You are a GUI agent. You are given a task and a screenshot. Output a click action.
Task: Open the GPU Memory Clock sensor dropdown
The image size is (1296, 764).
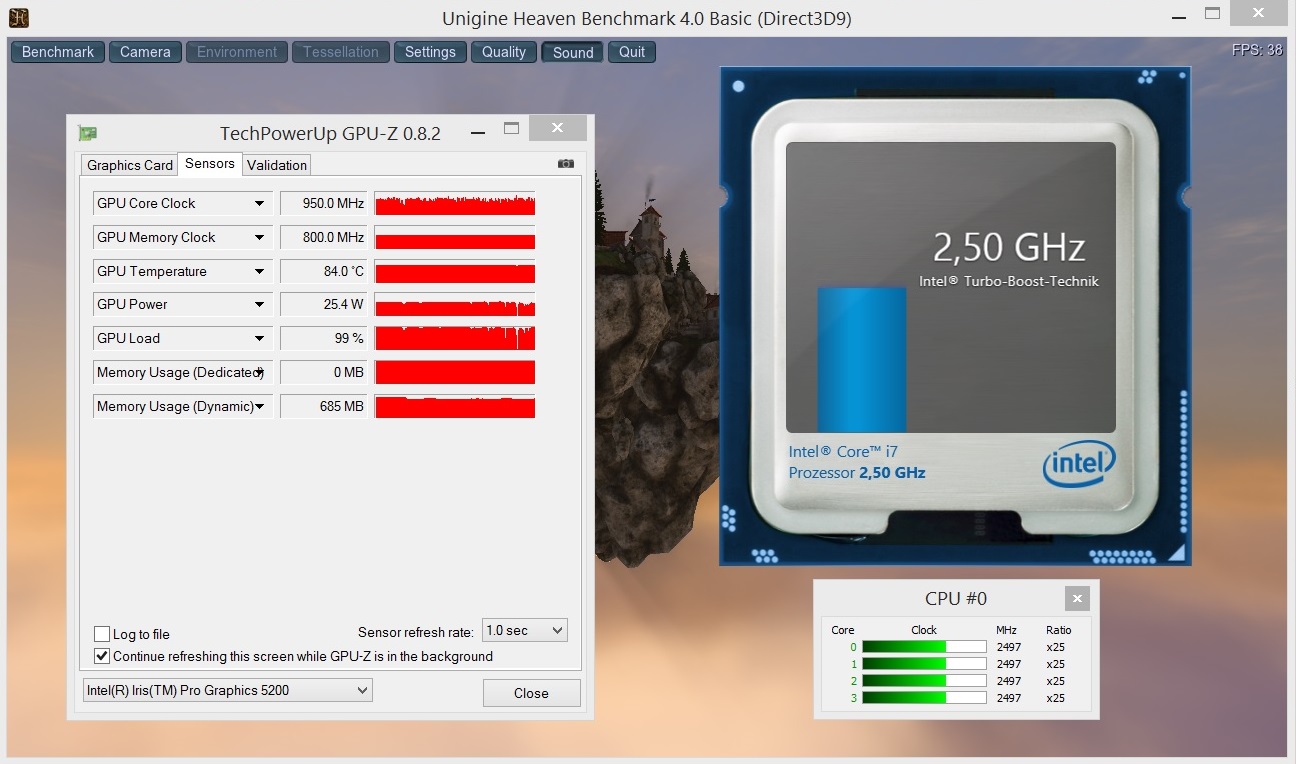tap(259, 237)
